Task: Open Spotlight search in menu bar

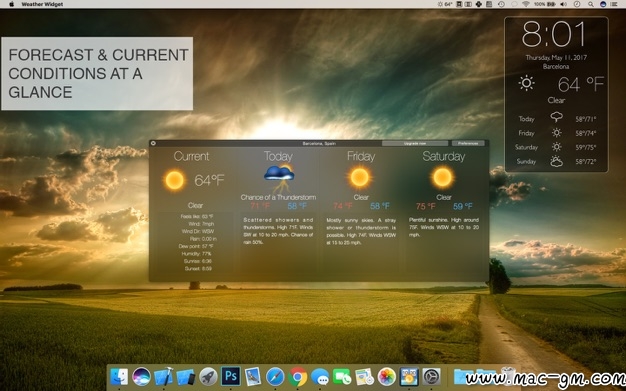Action: [590, 4]
